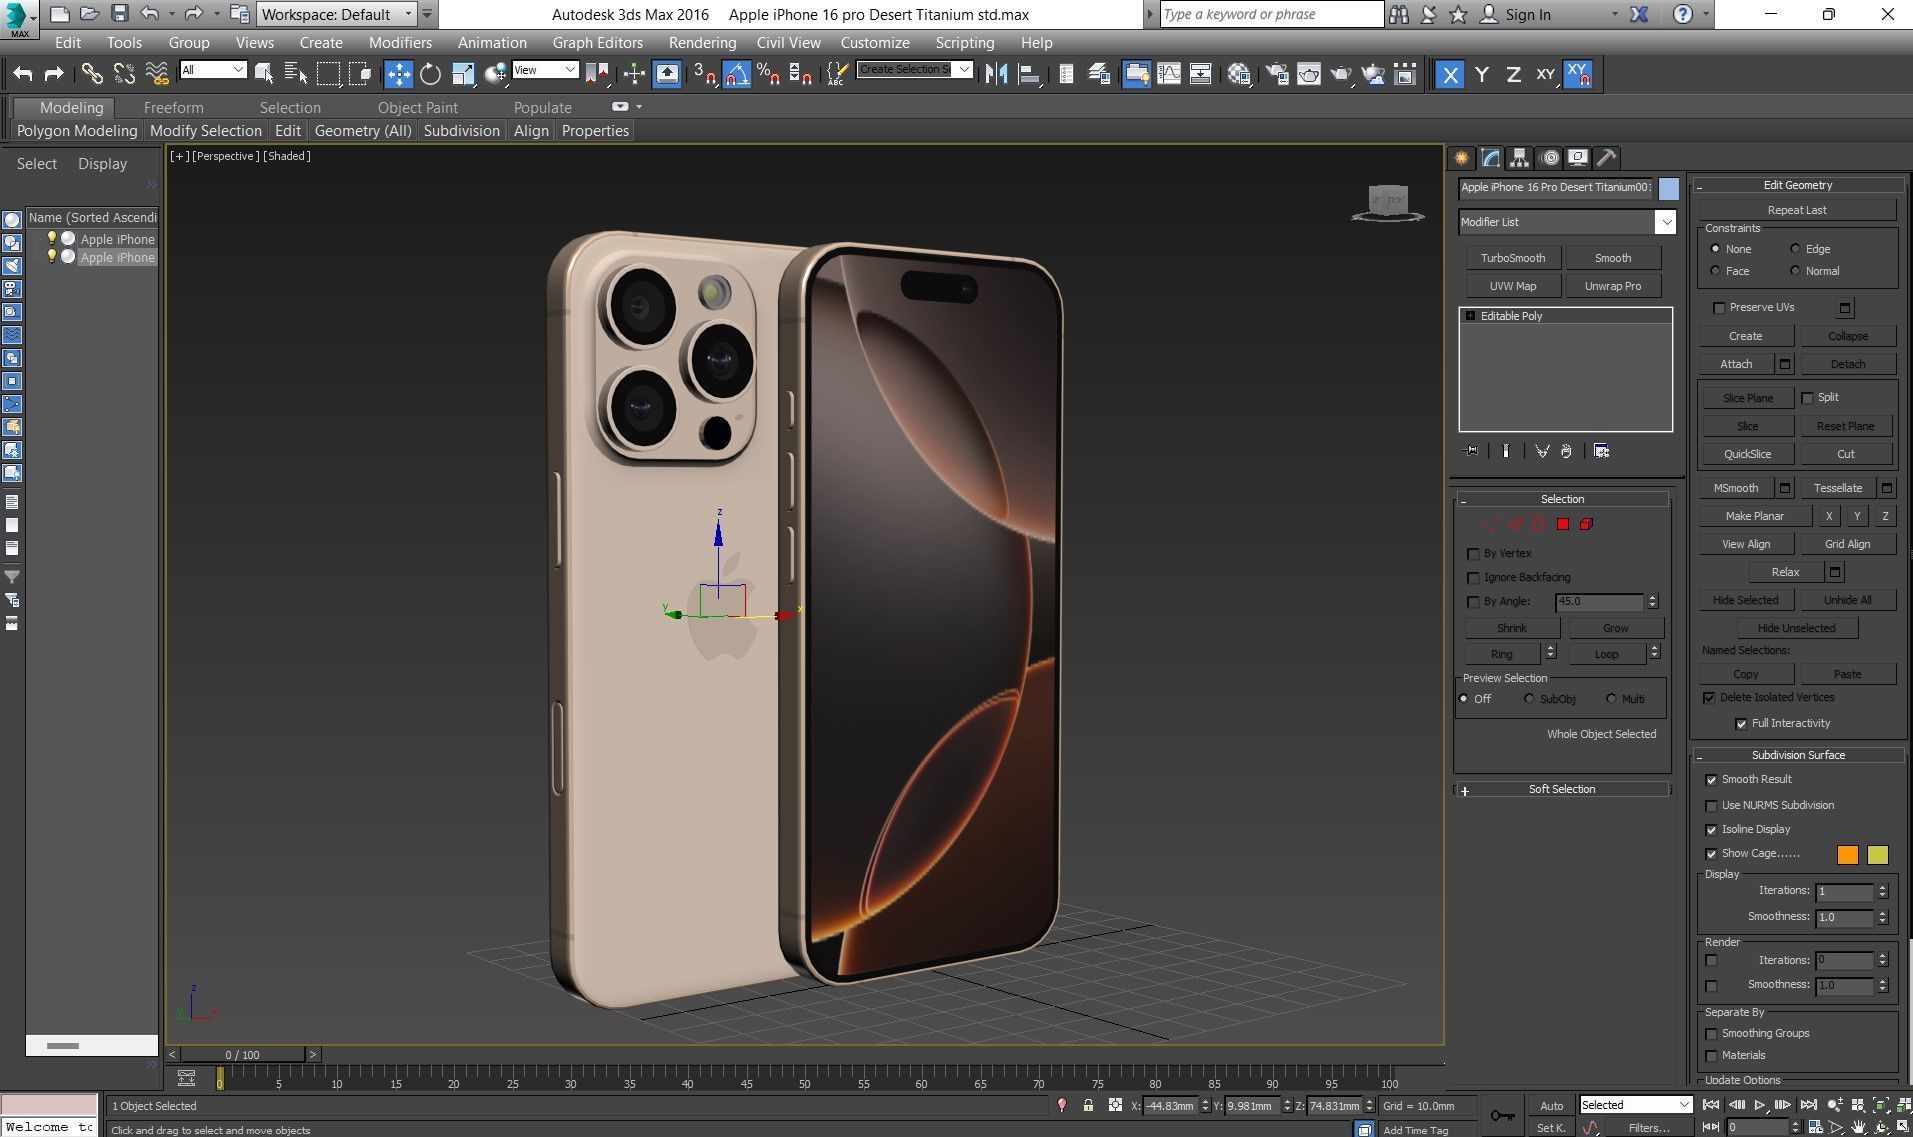Toggle the Percent Snap icon
This screenshot has width=1913, height=1137.
click(769, 74)
